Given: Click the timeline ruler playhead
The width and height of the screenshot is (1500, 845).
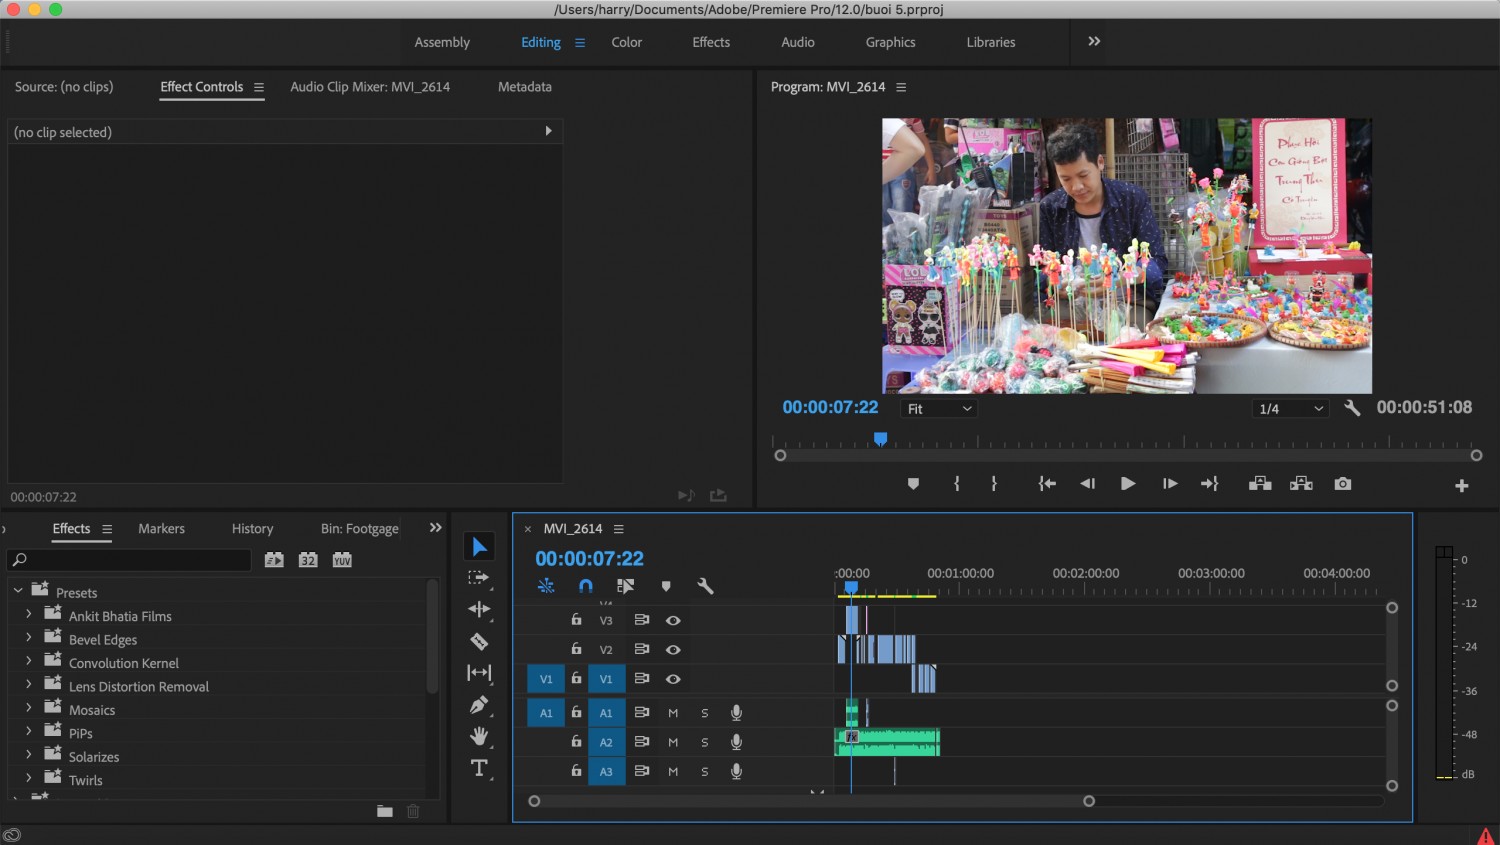Looking at the screenshot, I should [851, 587].
